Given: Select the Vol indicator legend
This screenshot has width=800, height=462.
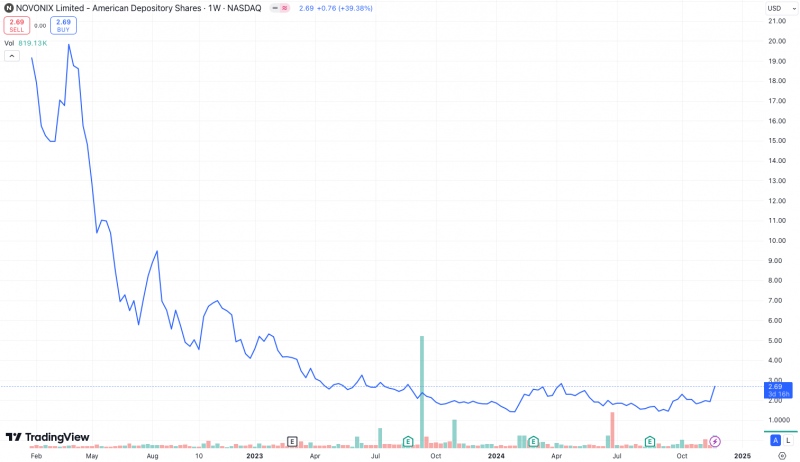Looking at the screenshot, I should pyautogui.click(x=9, y=43).
